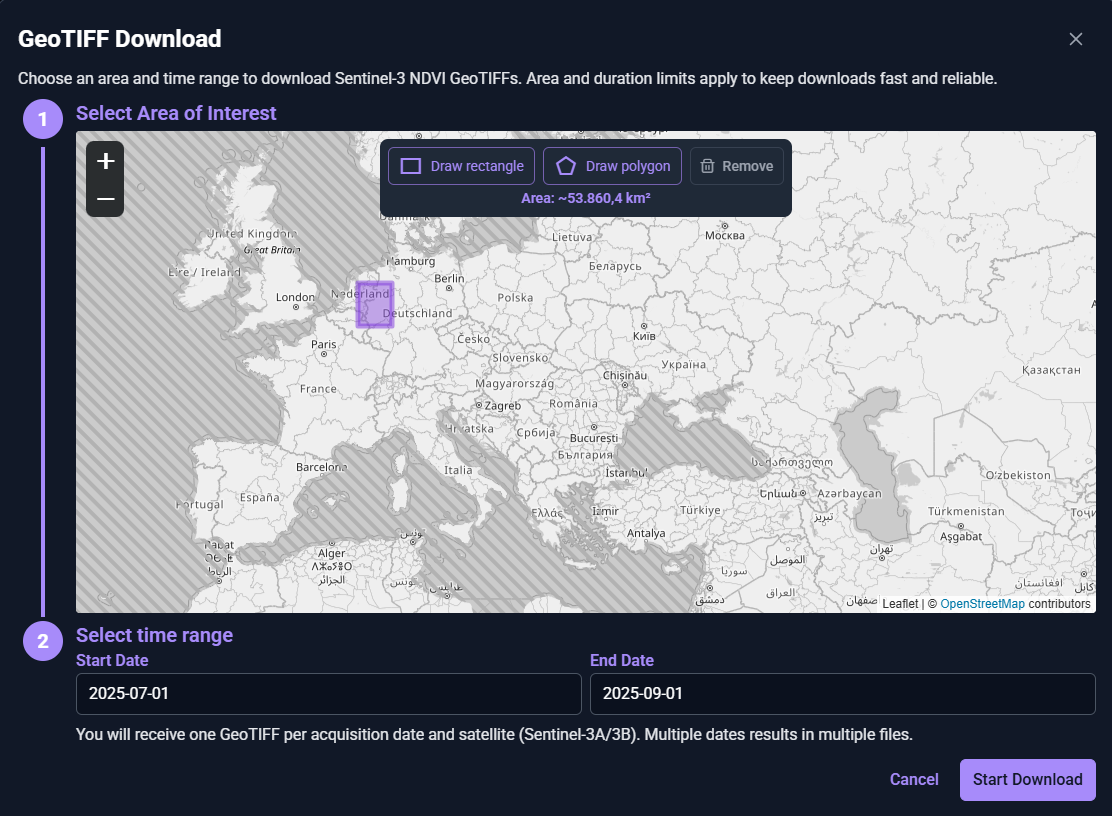Open the End Date picker field
This screenshot has width=1112, height=816.
click(x=842, y=693)
